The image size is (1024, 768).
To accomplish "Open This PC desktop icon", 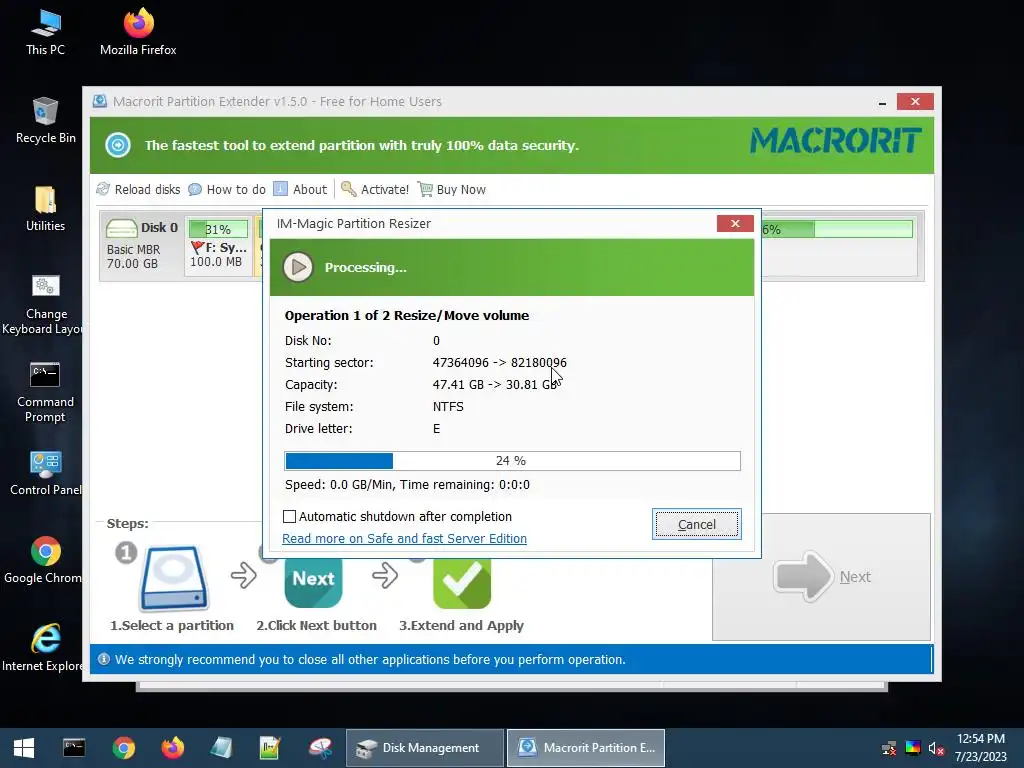I will point(45,32).
